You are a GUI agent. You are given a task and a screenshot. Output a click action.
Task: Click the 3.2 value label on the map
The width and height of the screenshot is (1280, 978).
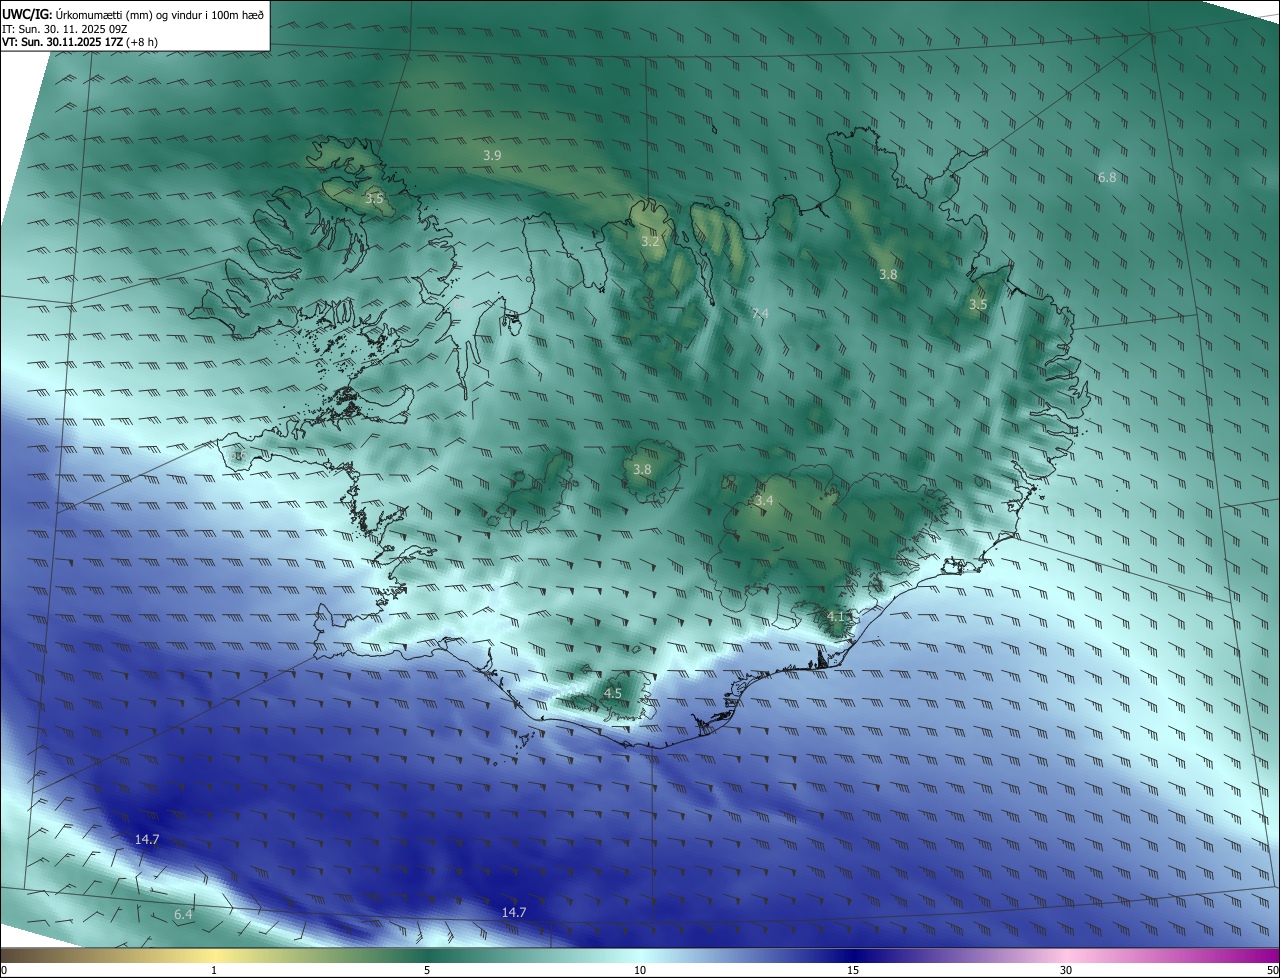[650, 241]
